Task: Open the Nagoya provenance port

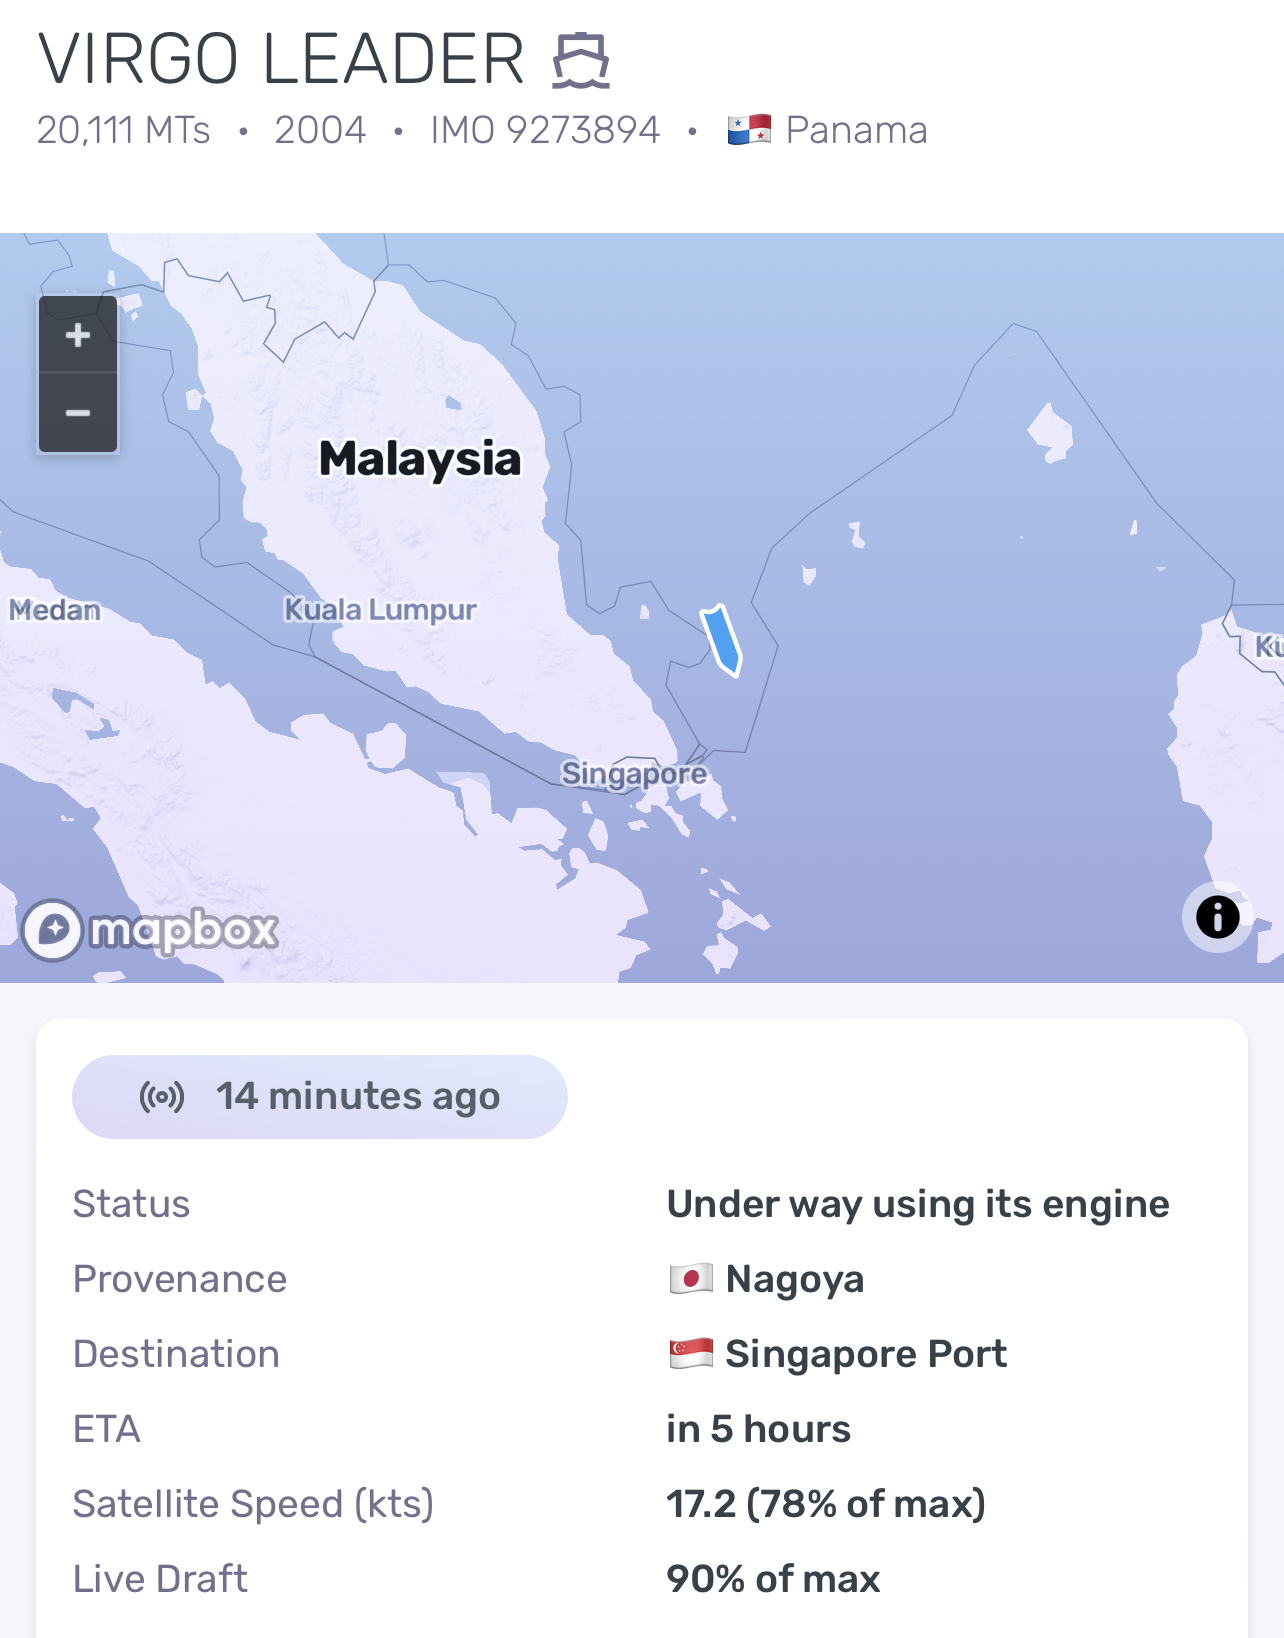Action: pyautogui.click(x=795, y=1279)
